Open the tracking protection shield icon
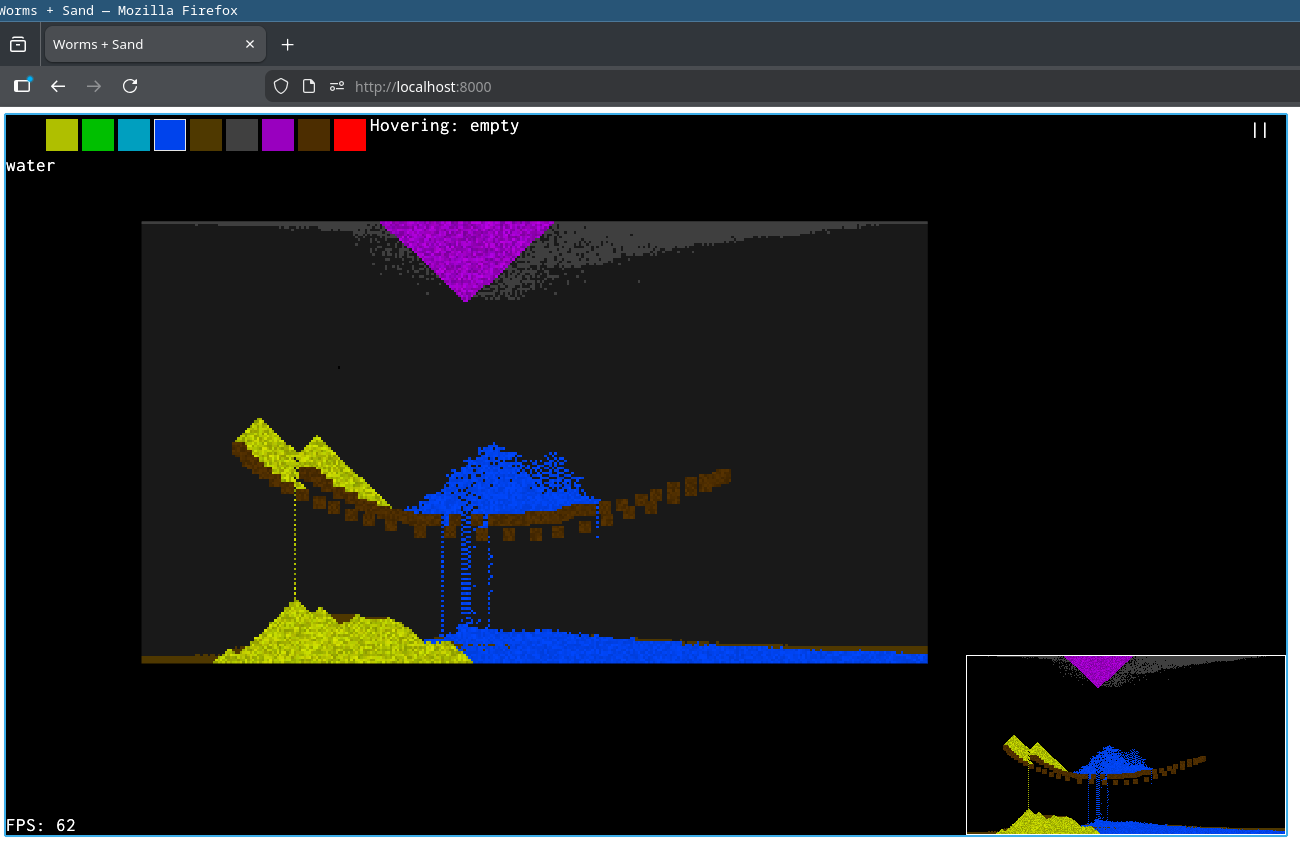The height and width of the screenshot is (857, 1300). 281,87
